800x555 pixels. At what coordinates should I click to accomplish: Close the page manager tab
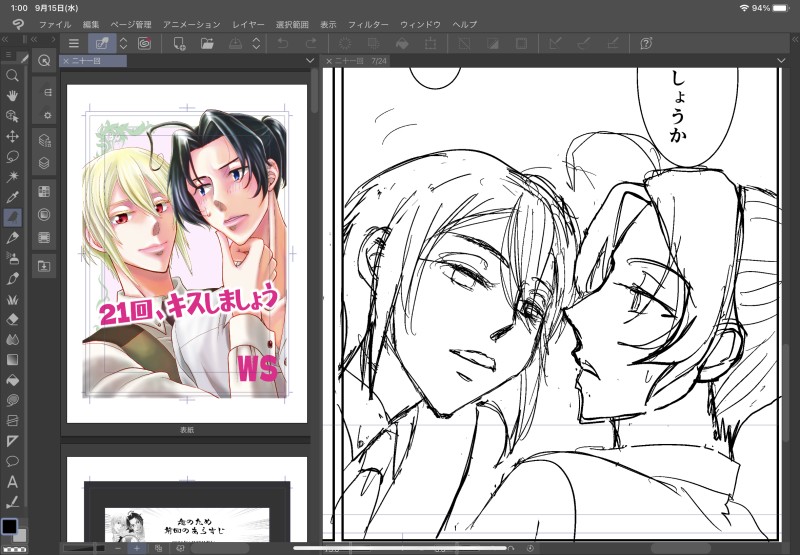point(66,61)
